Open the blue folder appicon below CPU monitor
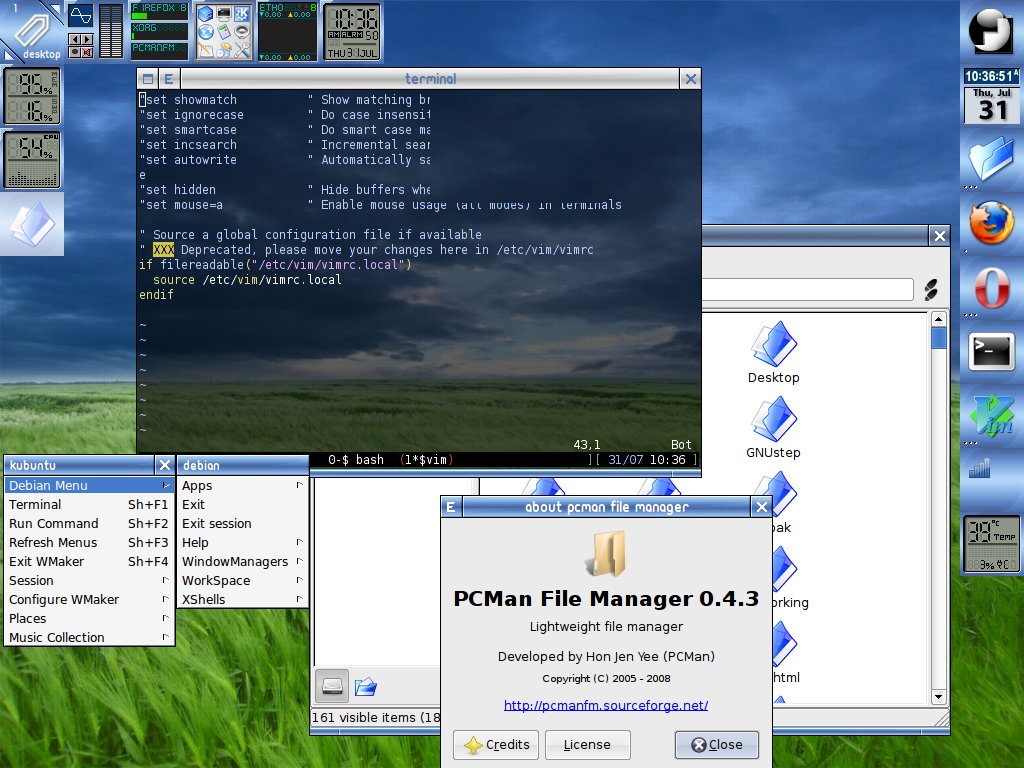The image size is (1024, 768). click(32, 223)
